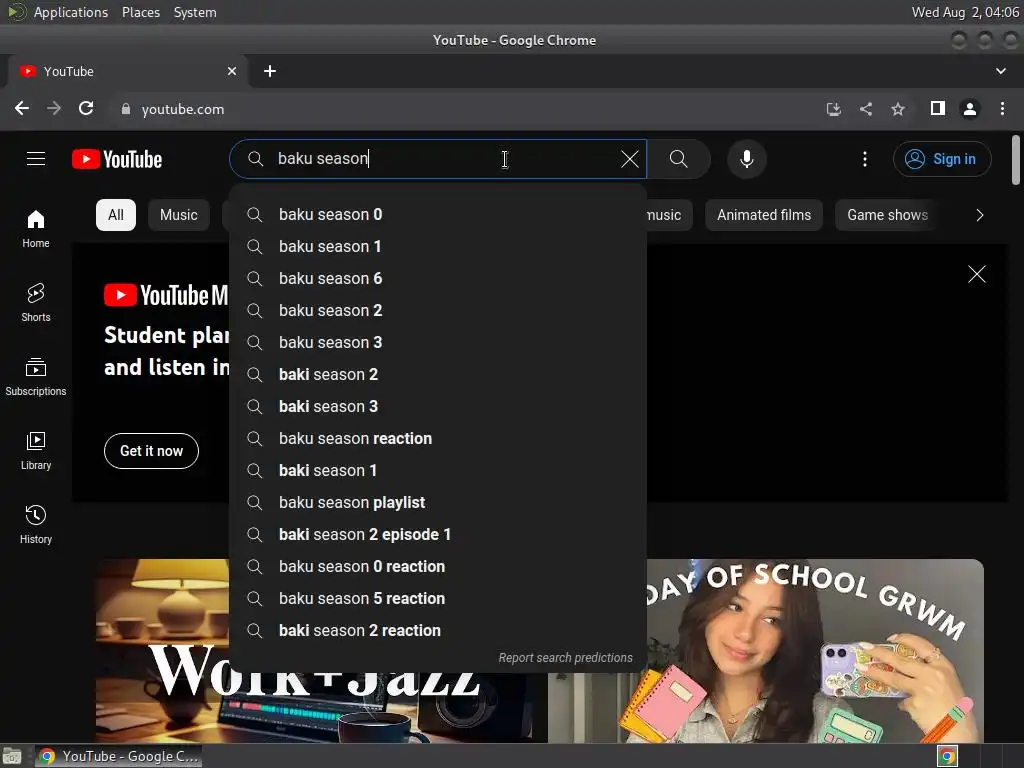Expand Chrome's tab search chevron
The image size is (1024, 768).
pyautogui.click(x=1000, y=71)
